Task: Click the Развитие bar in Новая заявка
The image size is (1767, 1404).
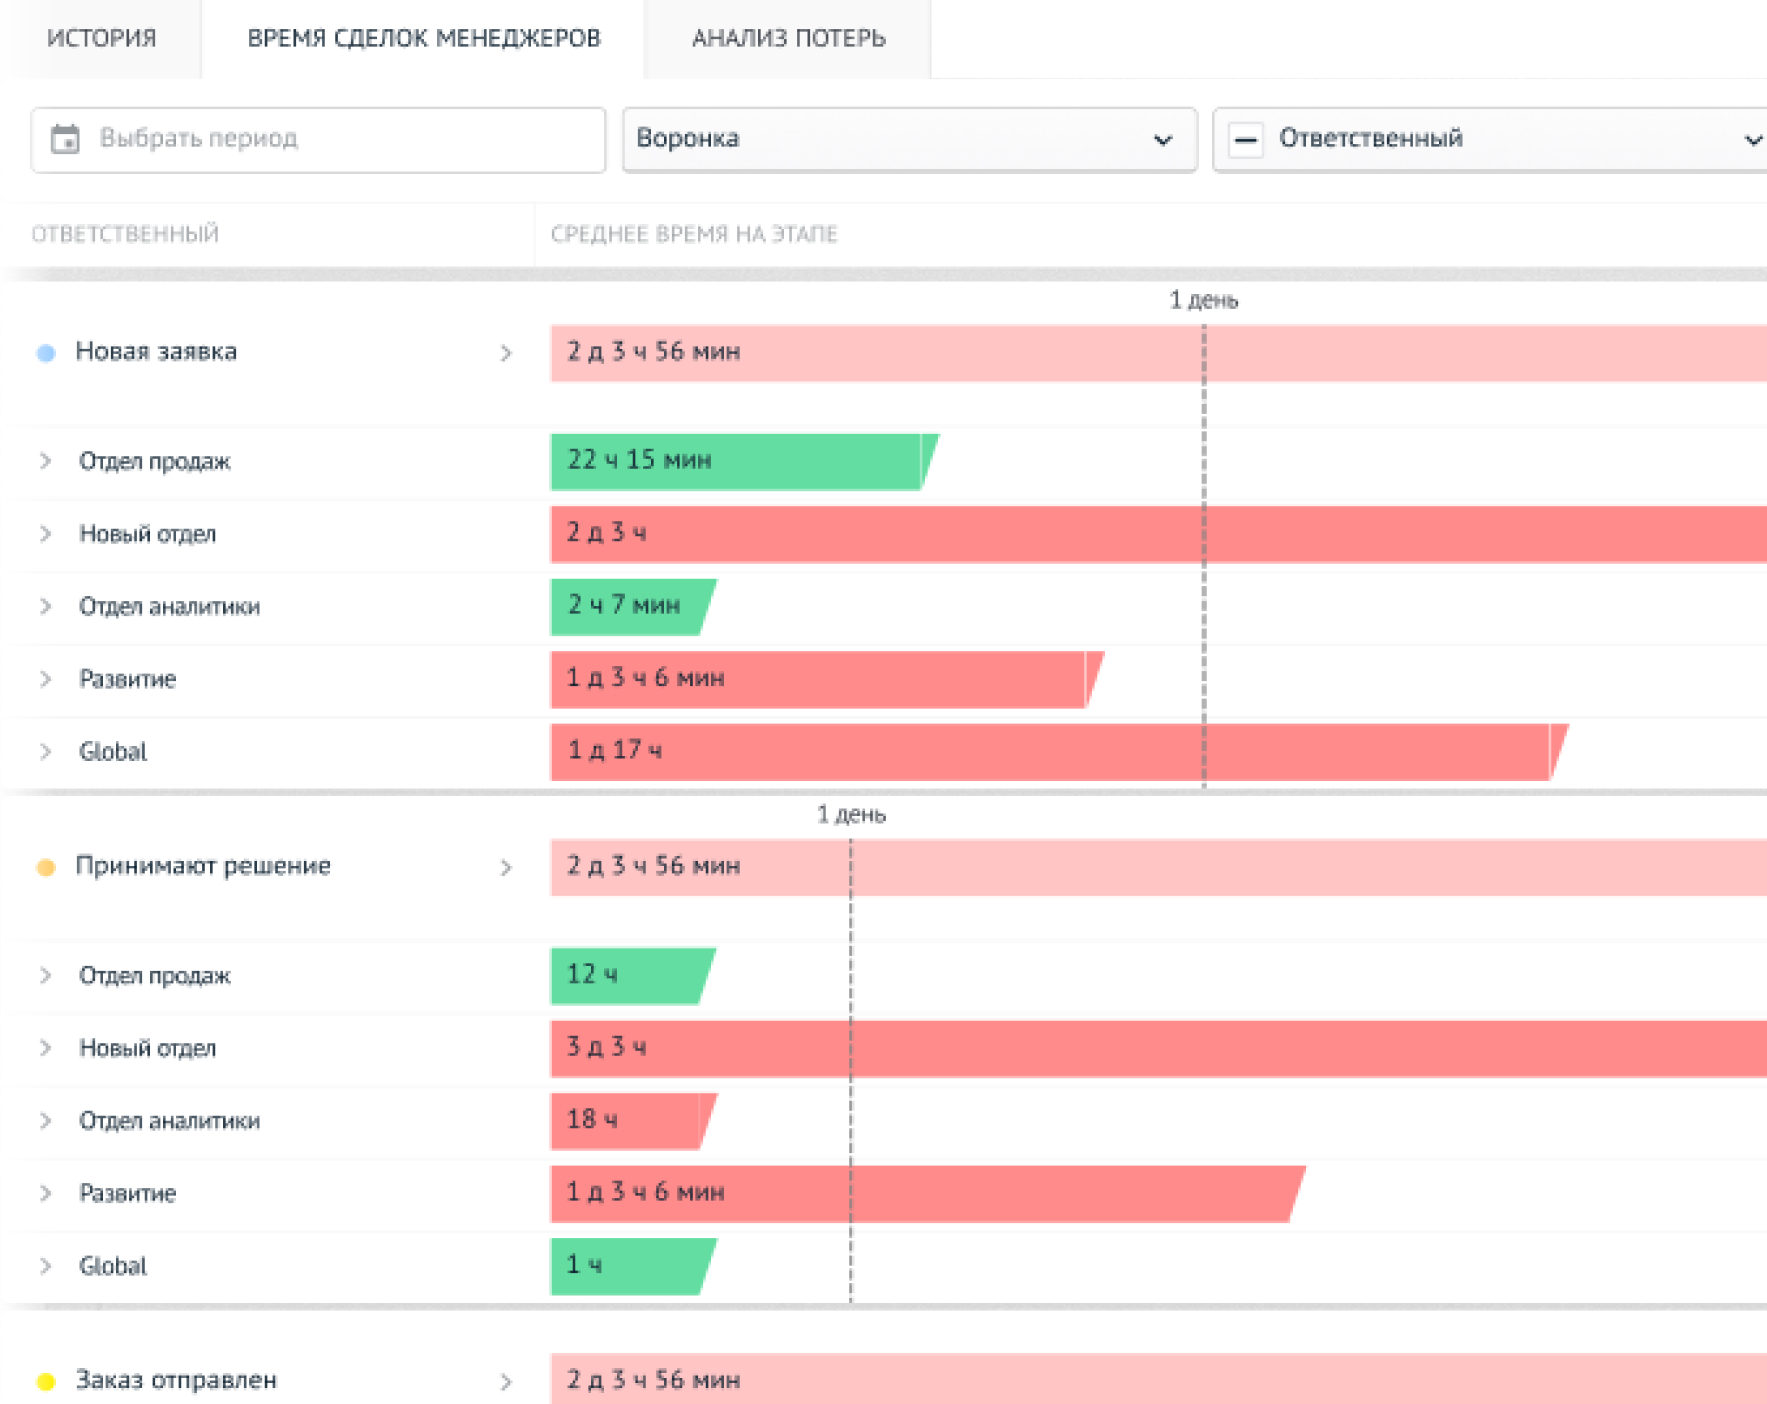Action: point(827,679)
